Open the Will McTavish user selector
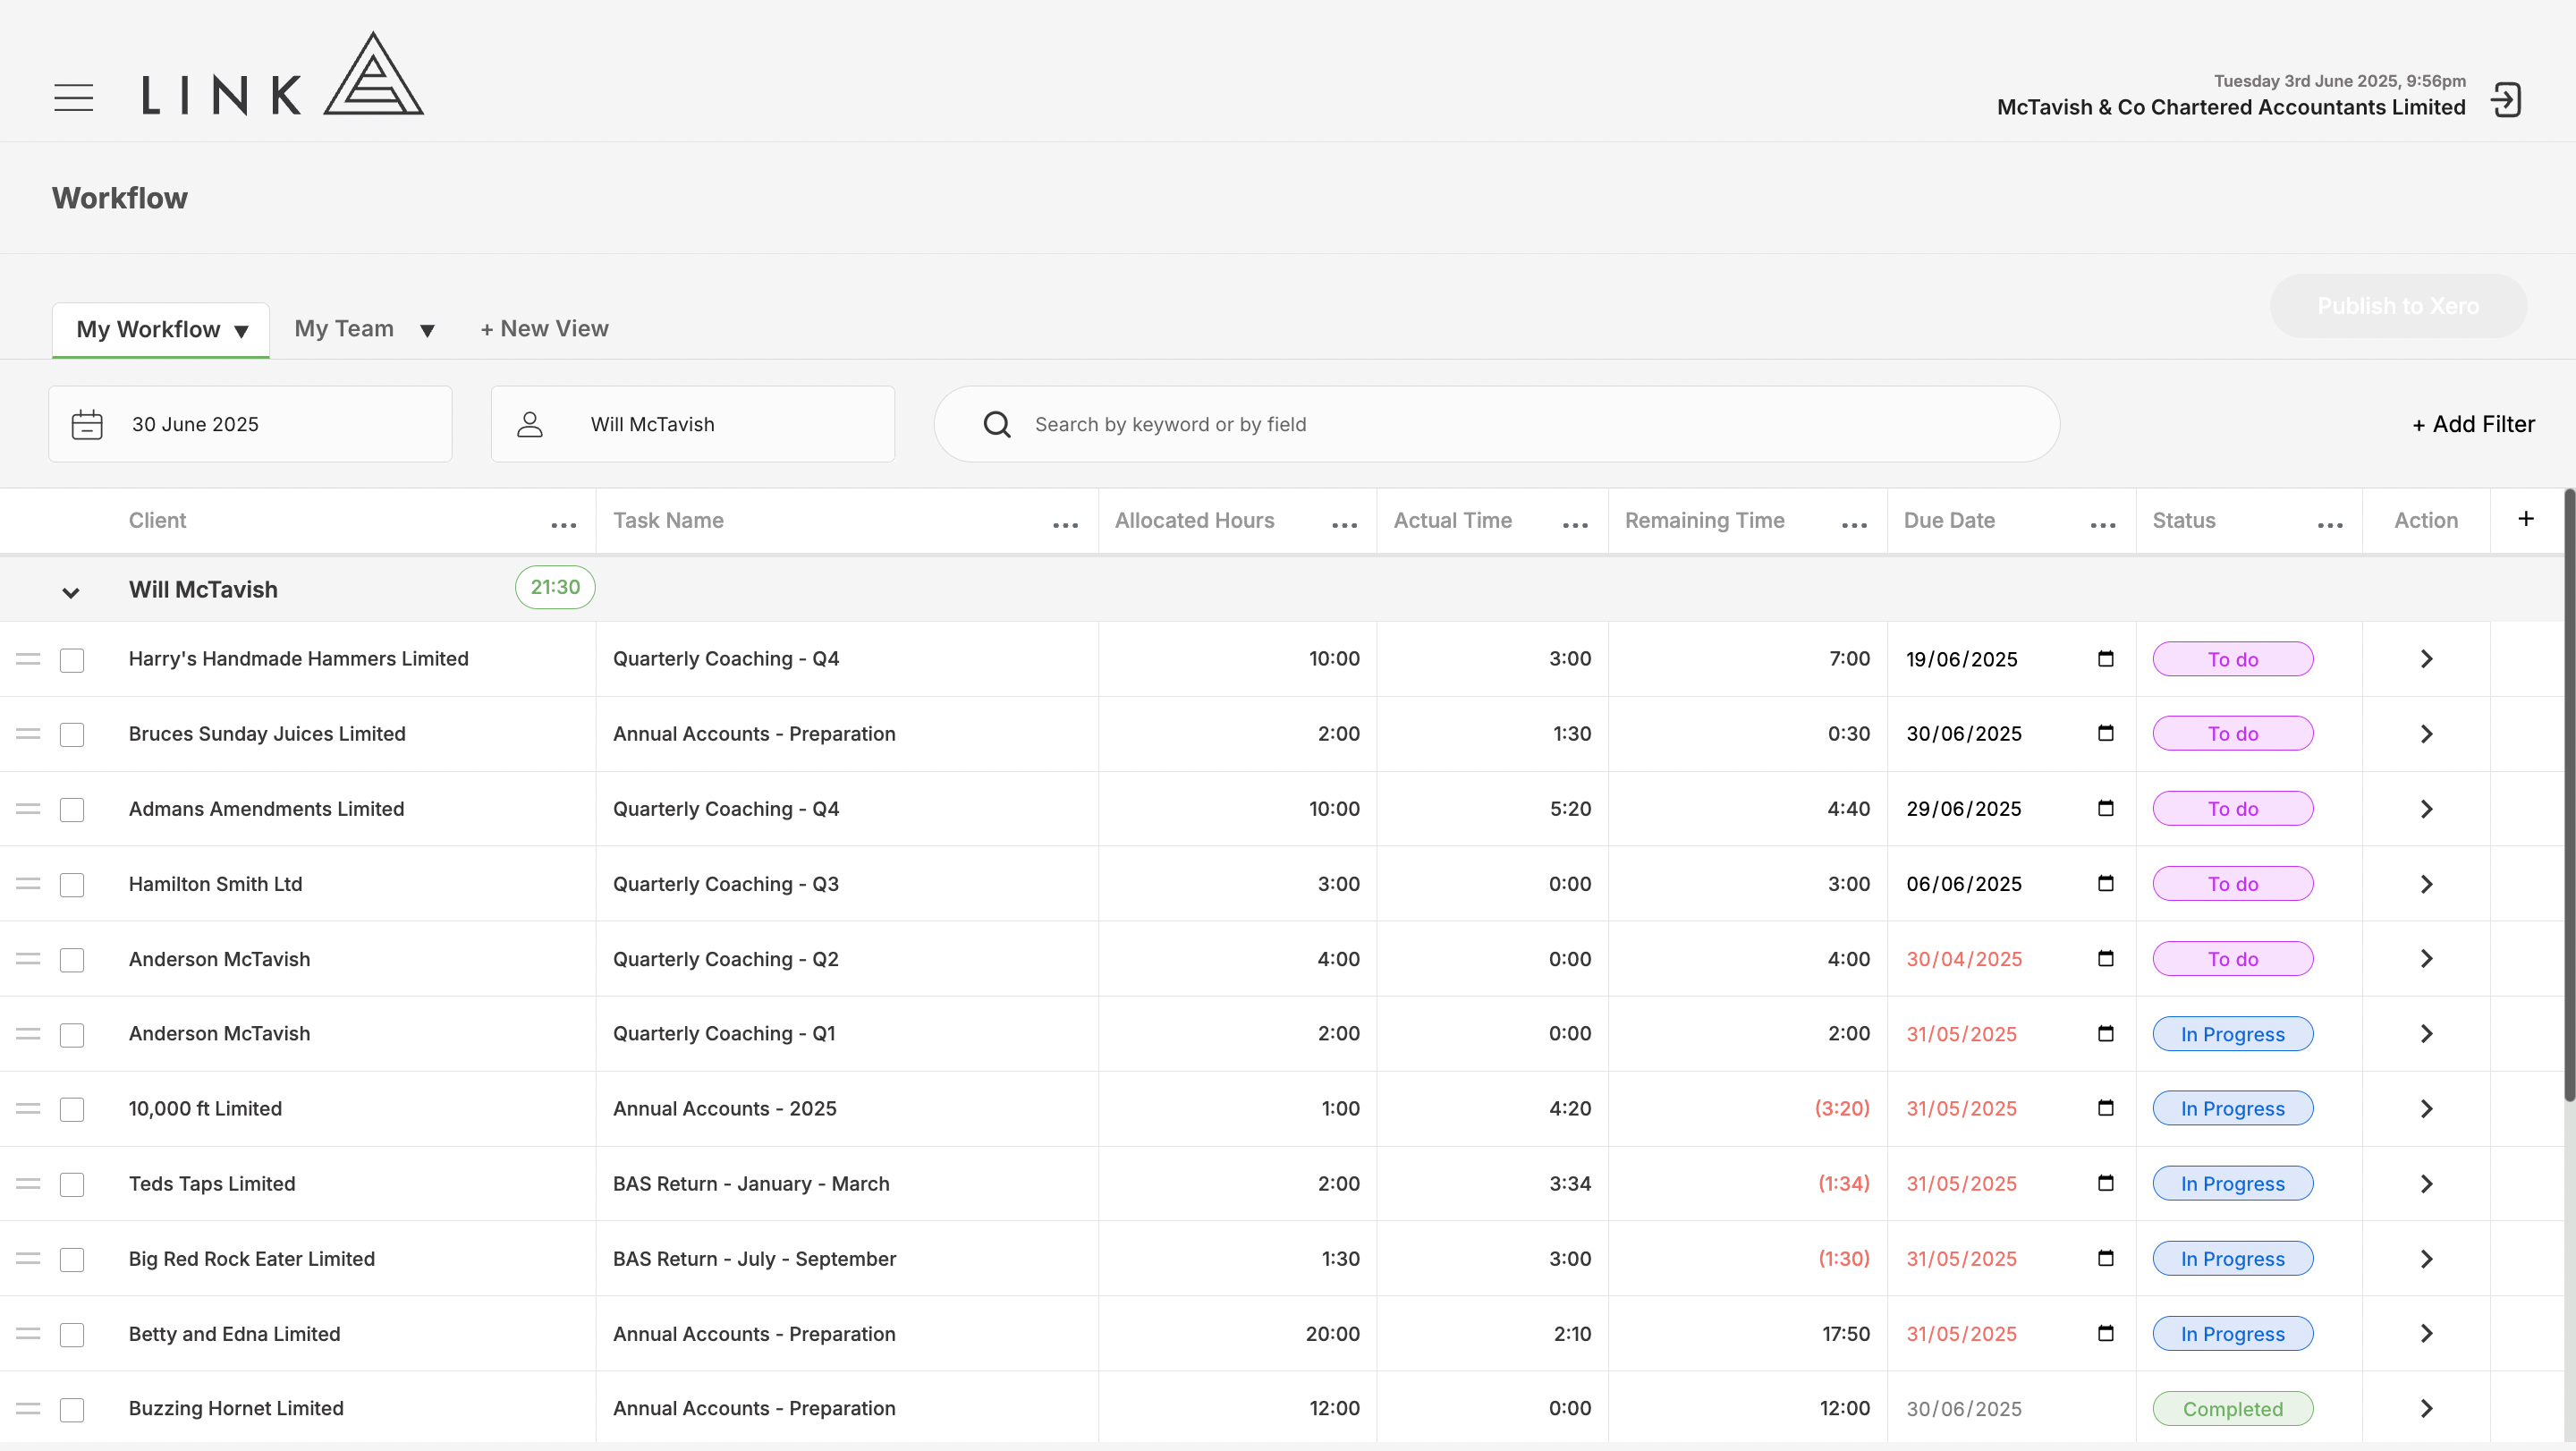This screenshot has height=1451, width=2576. [x=692, y=424]
